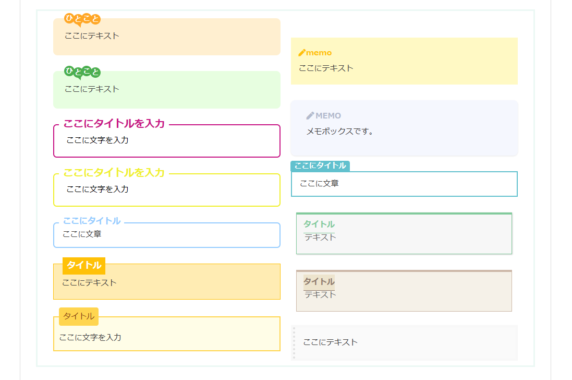This screenshot has width=572, height=380.
Task: Select the light yellow タイトル label tag
Action: tap(79, 316)
